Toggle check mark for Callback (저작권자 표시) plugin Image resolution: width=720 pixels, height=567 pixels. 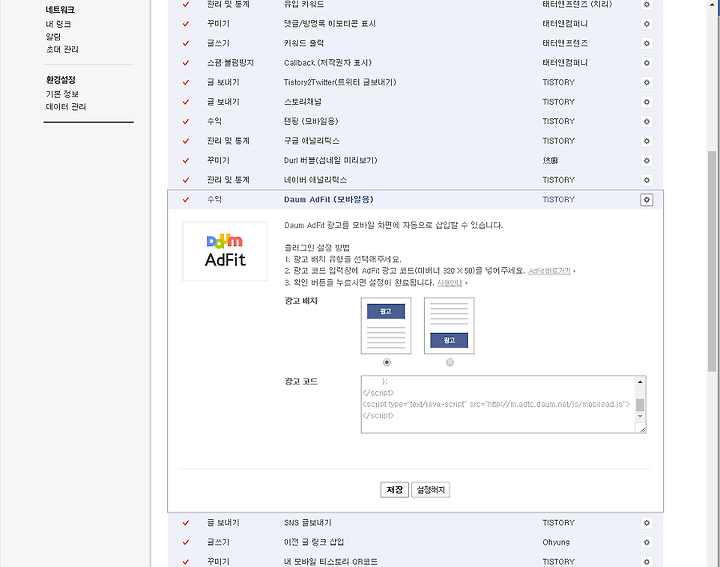pyautogui.click(x=186, y=63)
